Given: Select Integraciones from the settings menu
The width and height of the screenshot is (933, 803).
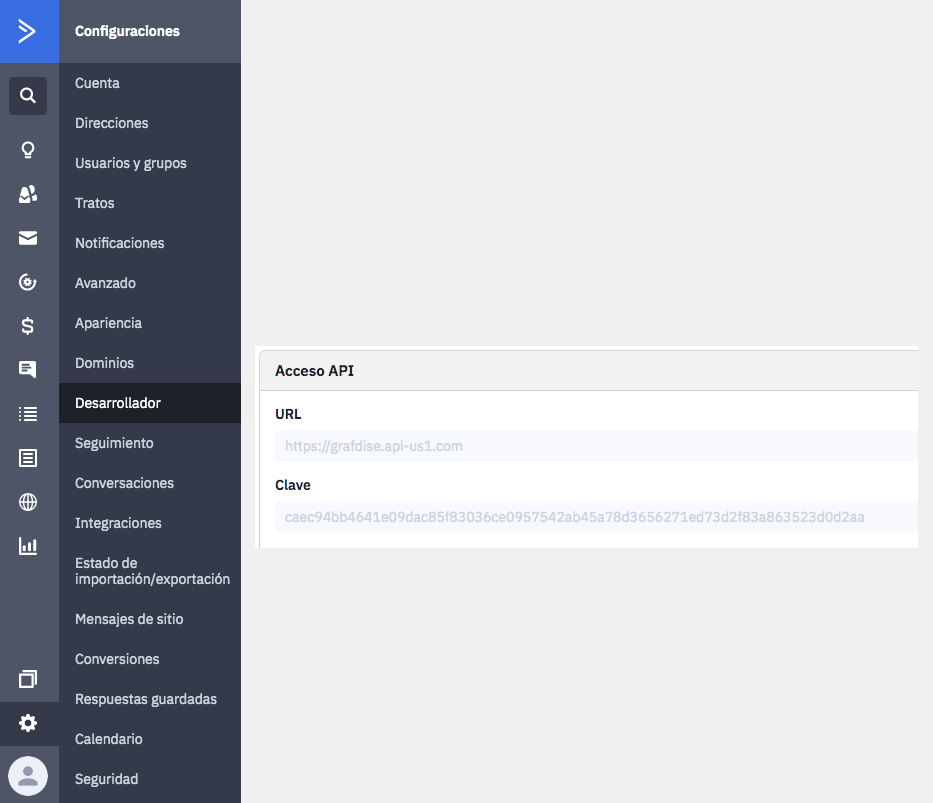Looking at the screenshot, I should pos(118,523).
